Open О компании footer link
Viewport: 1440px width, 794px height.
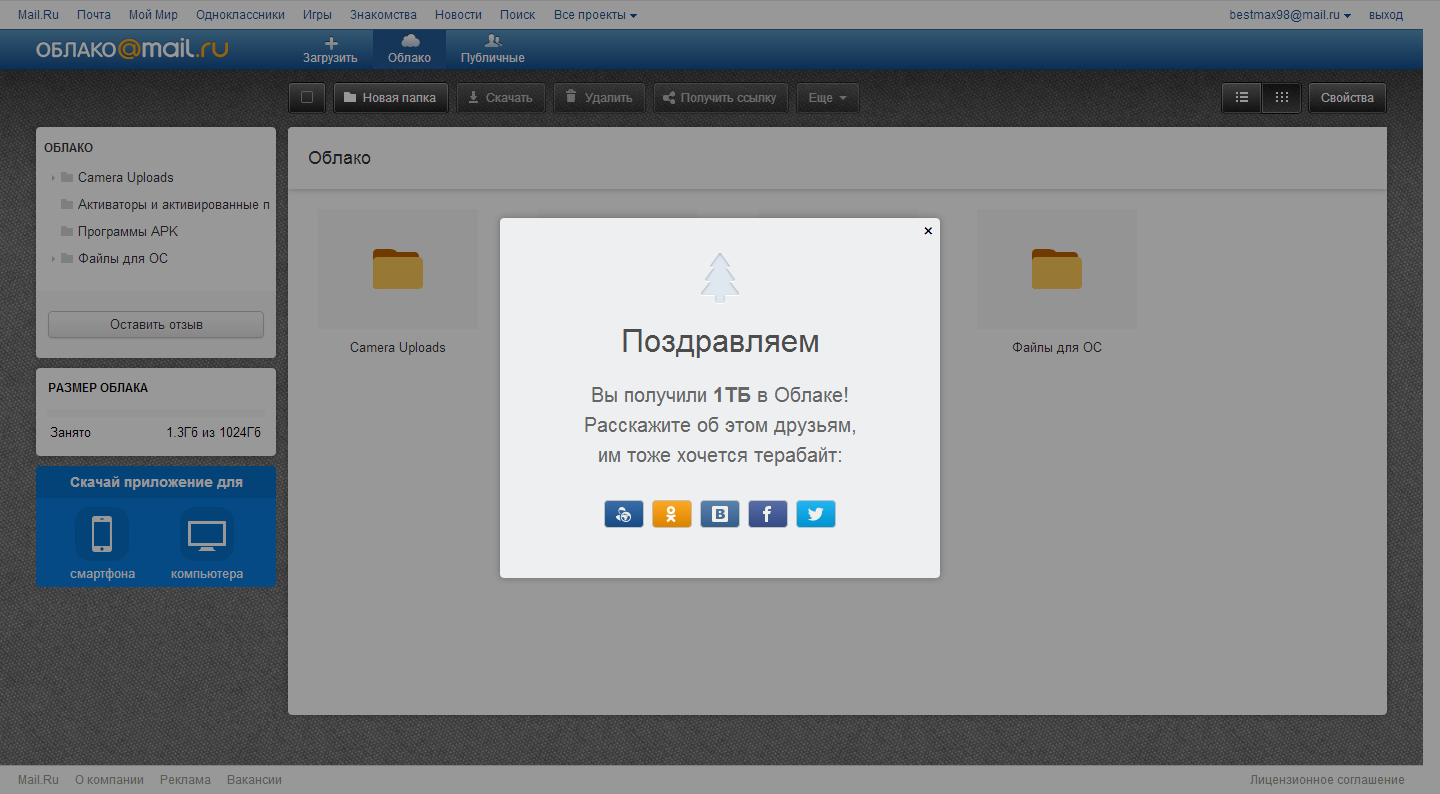pyautogui.click(x=109, y=780)
